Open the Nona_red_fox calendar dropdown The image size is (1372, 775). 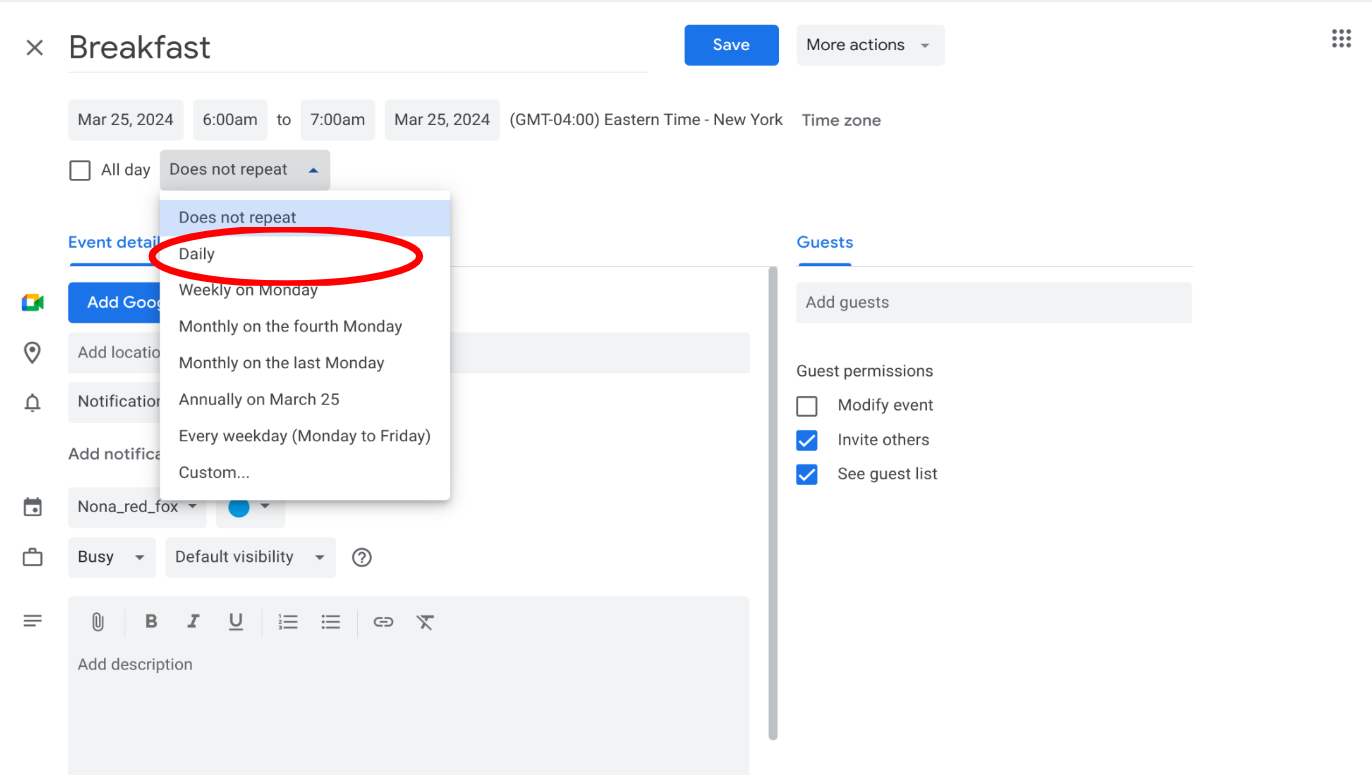pyautogui.click(x=137, y=507)
